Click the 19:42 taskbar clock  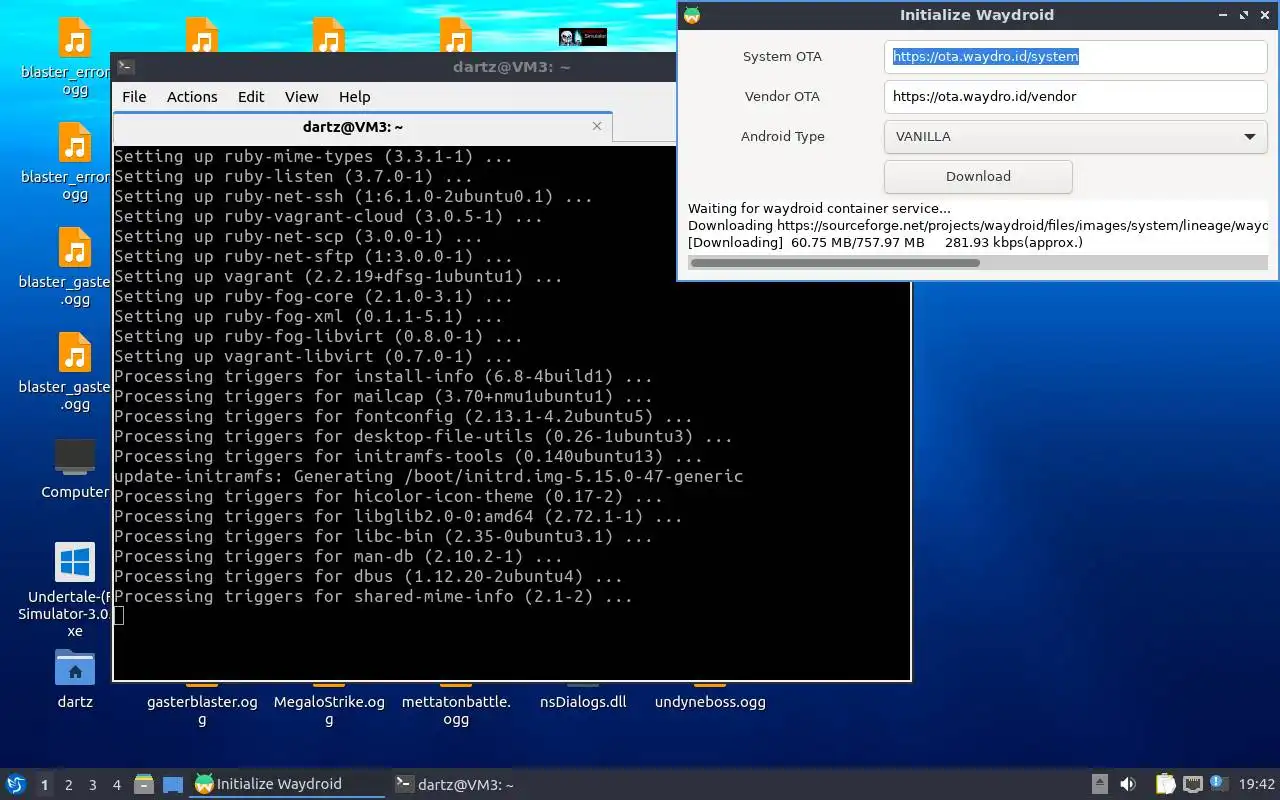point(1257,784)
